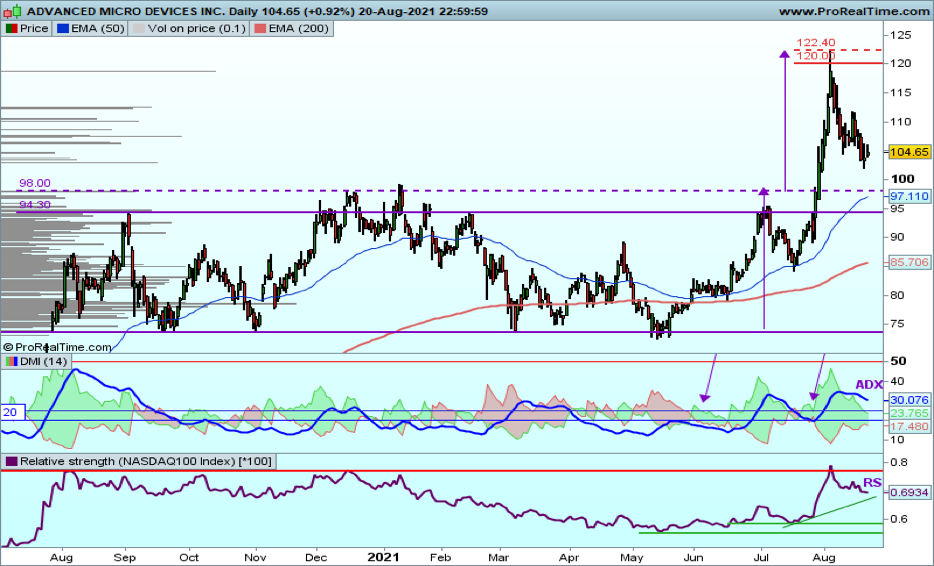
Task: Click the Jul label on time axis
Action: coord(761,558)
